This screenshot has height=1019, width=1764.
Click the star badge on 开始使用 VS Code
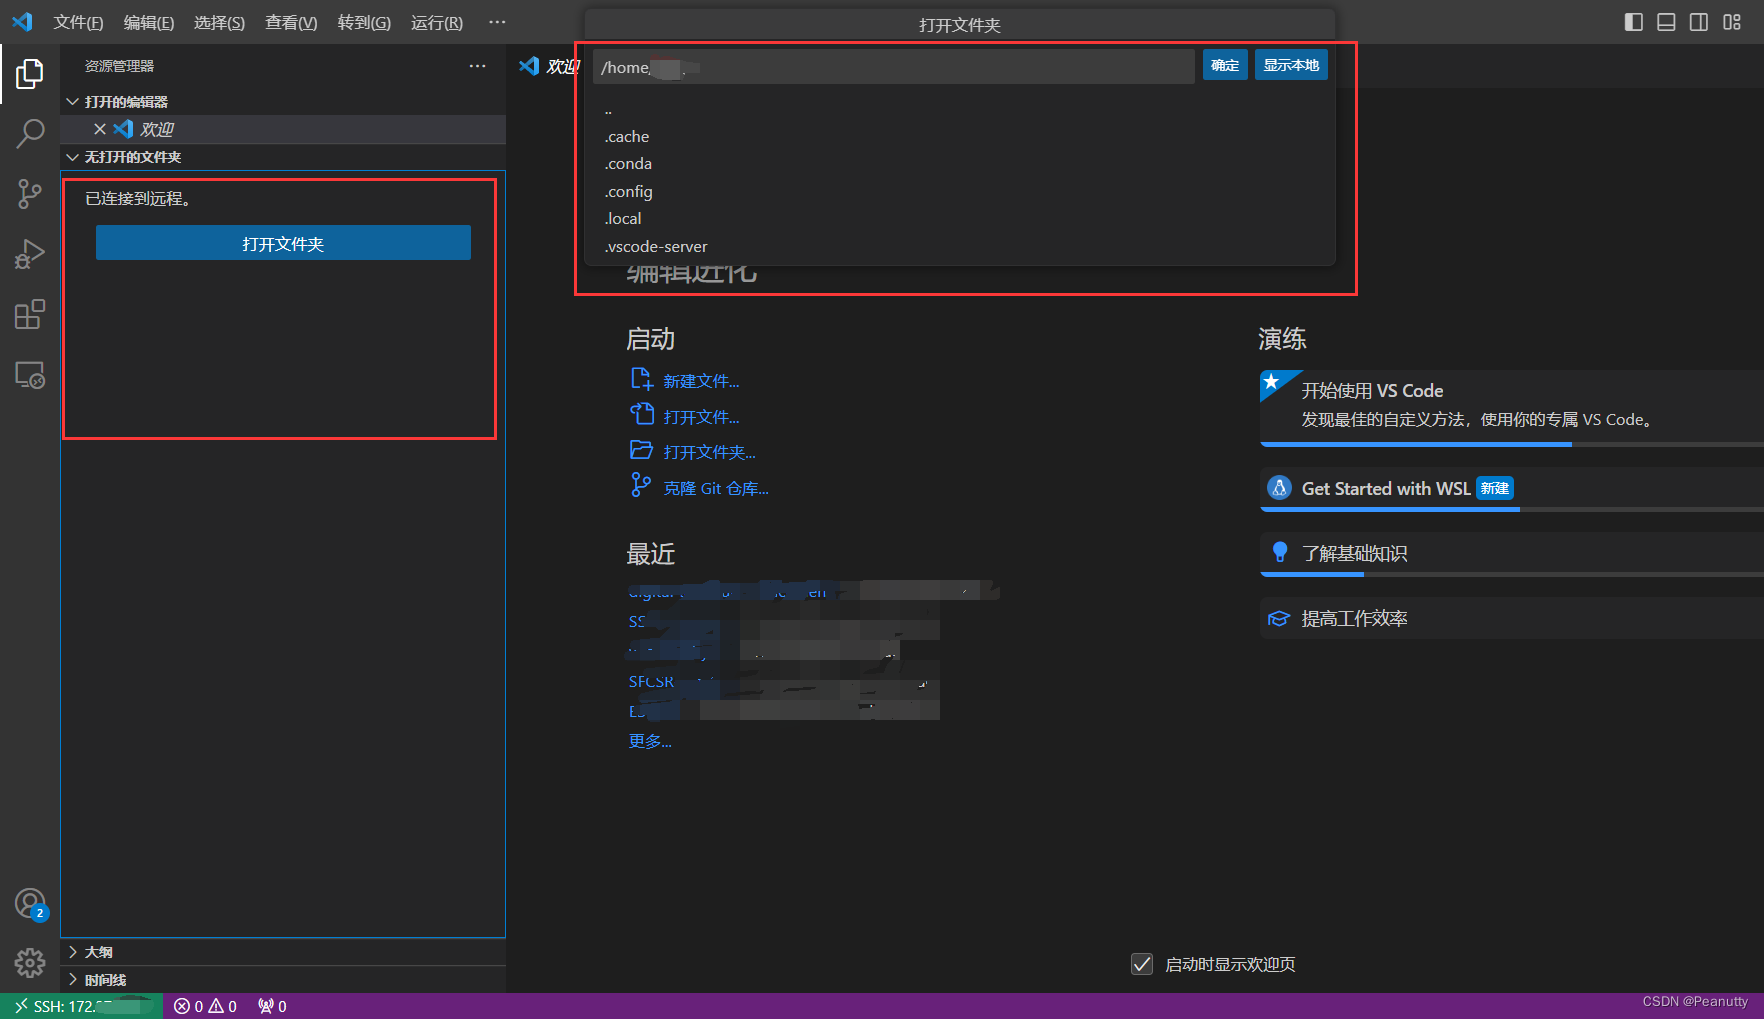pos(1272,381)
